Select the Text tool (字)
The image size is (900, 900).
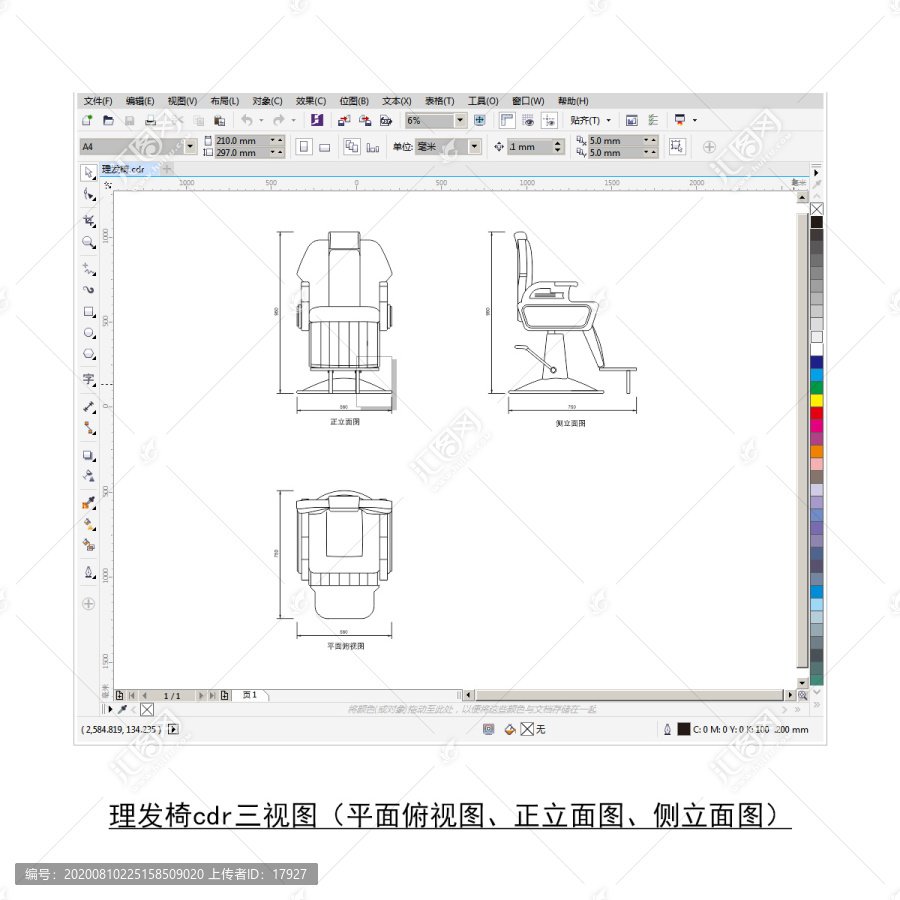(88, 379)
